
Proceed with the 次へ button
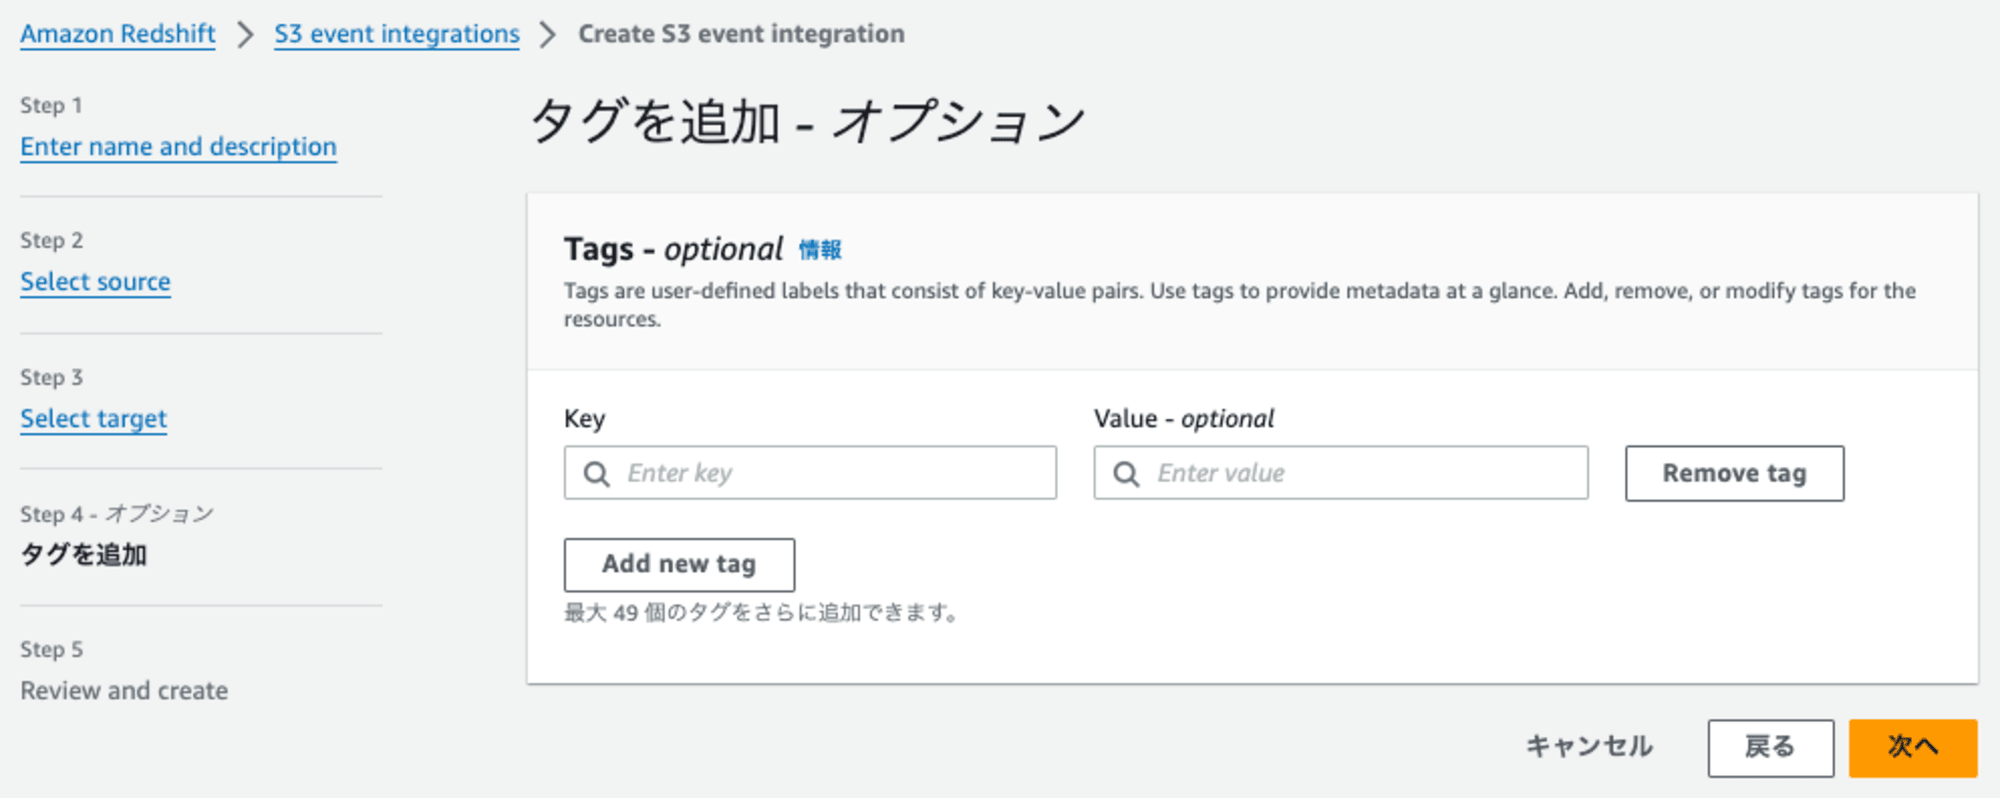(1913, 748)
